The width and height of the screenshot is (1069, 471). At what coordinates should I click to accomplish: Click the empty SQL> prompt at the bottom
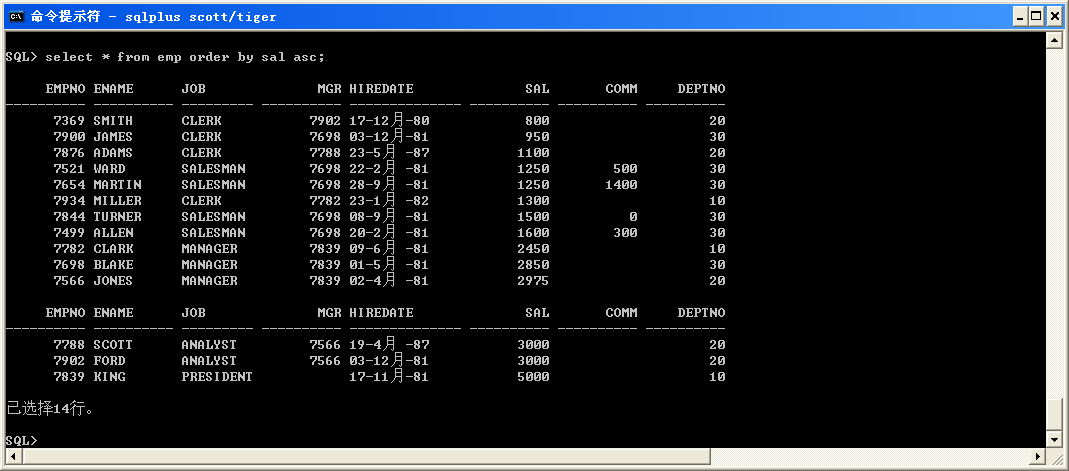coord(22,441)
